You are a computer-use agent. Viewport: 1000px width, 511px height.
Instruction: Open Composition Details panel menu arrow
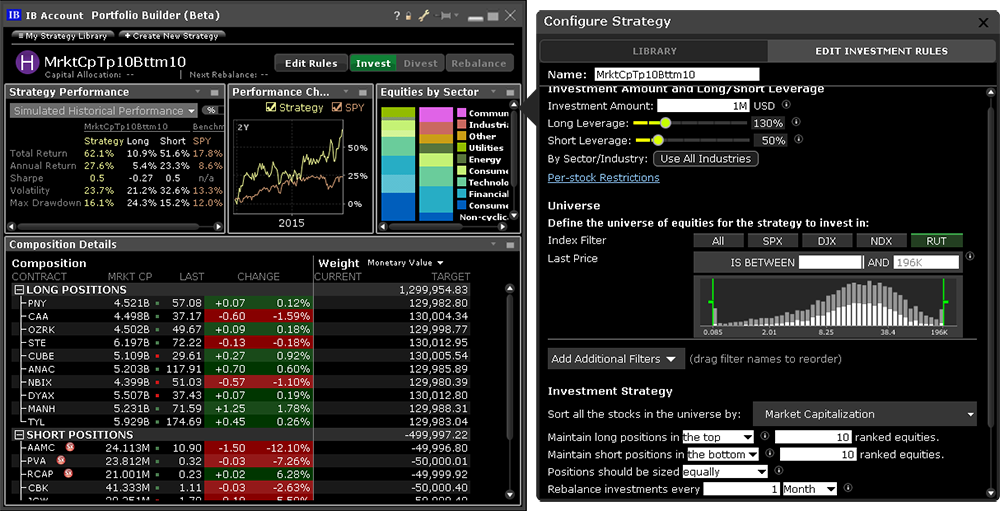tap(493, 245)
